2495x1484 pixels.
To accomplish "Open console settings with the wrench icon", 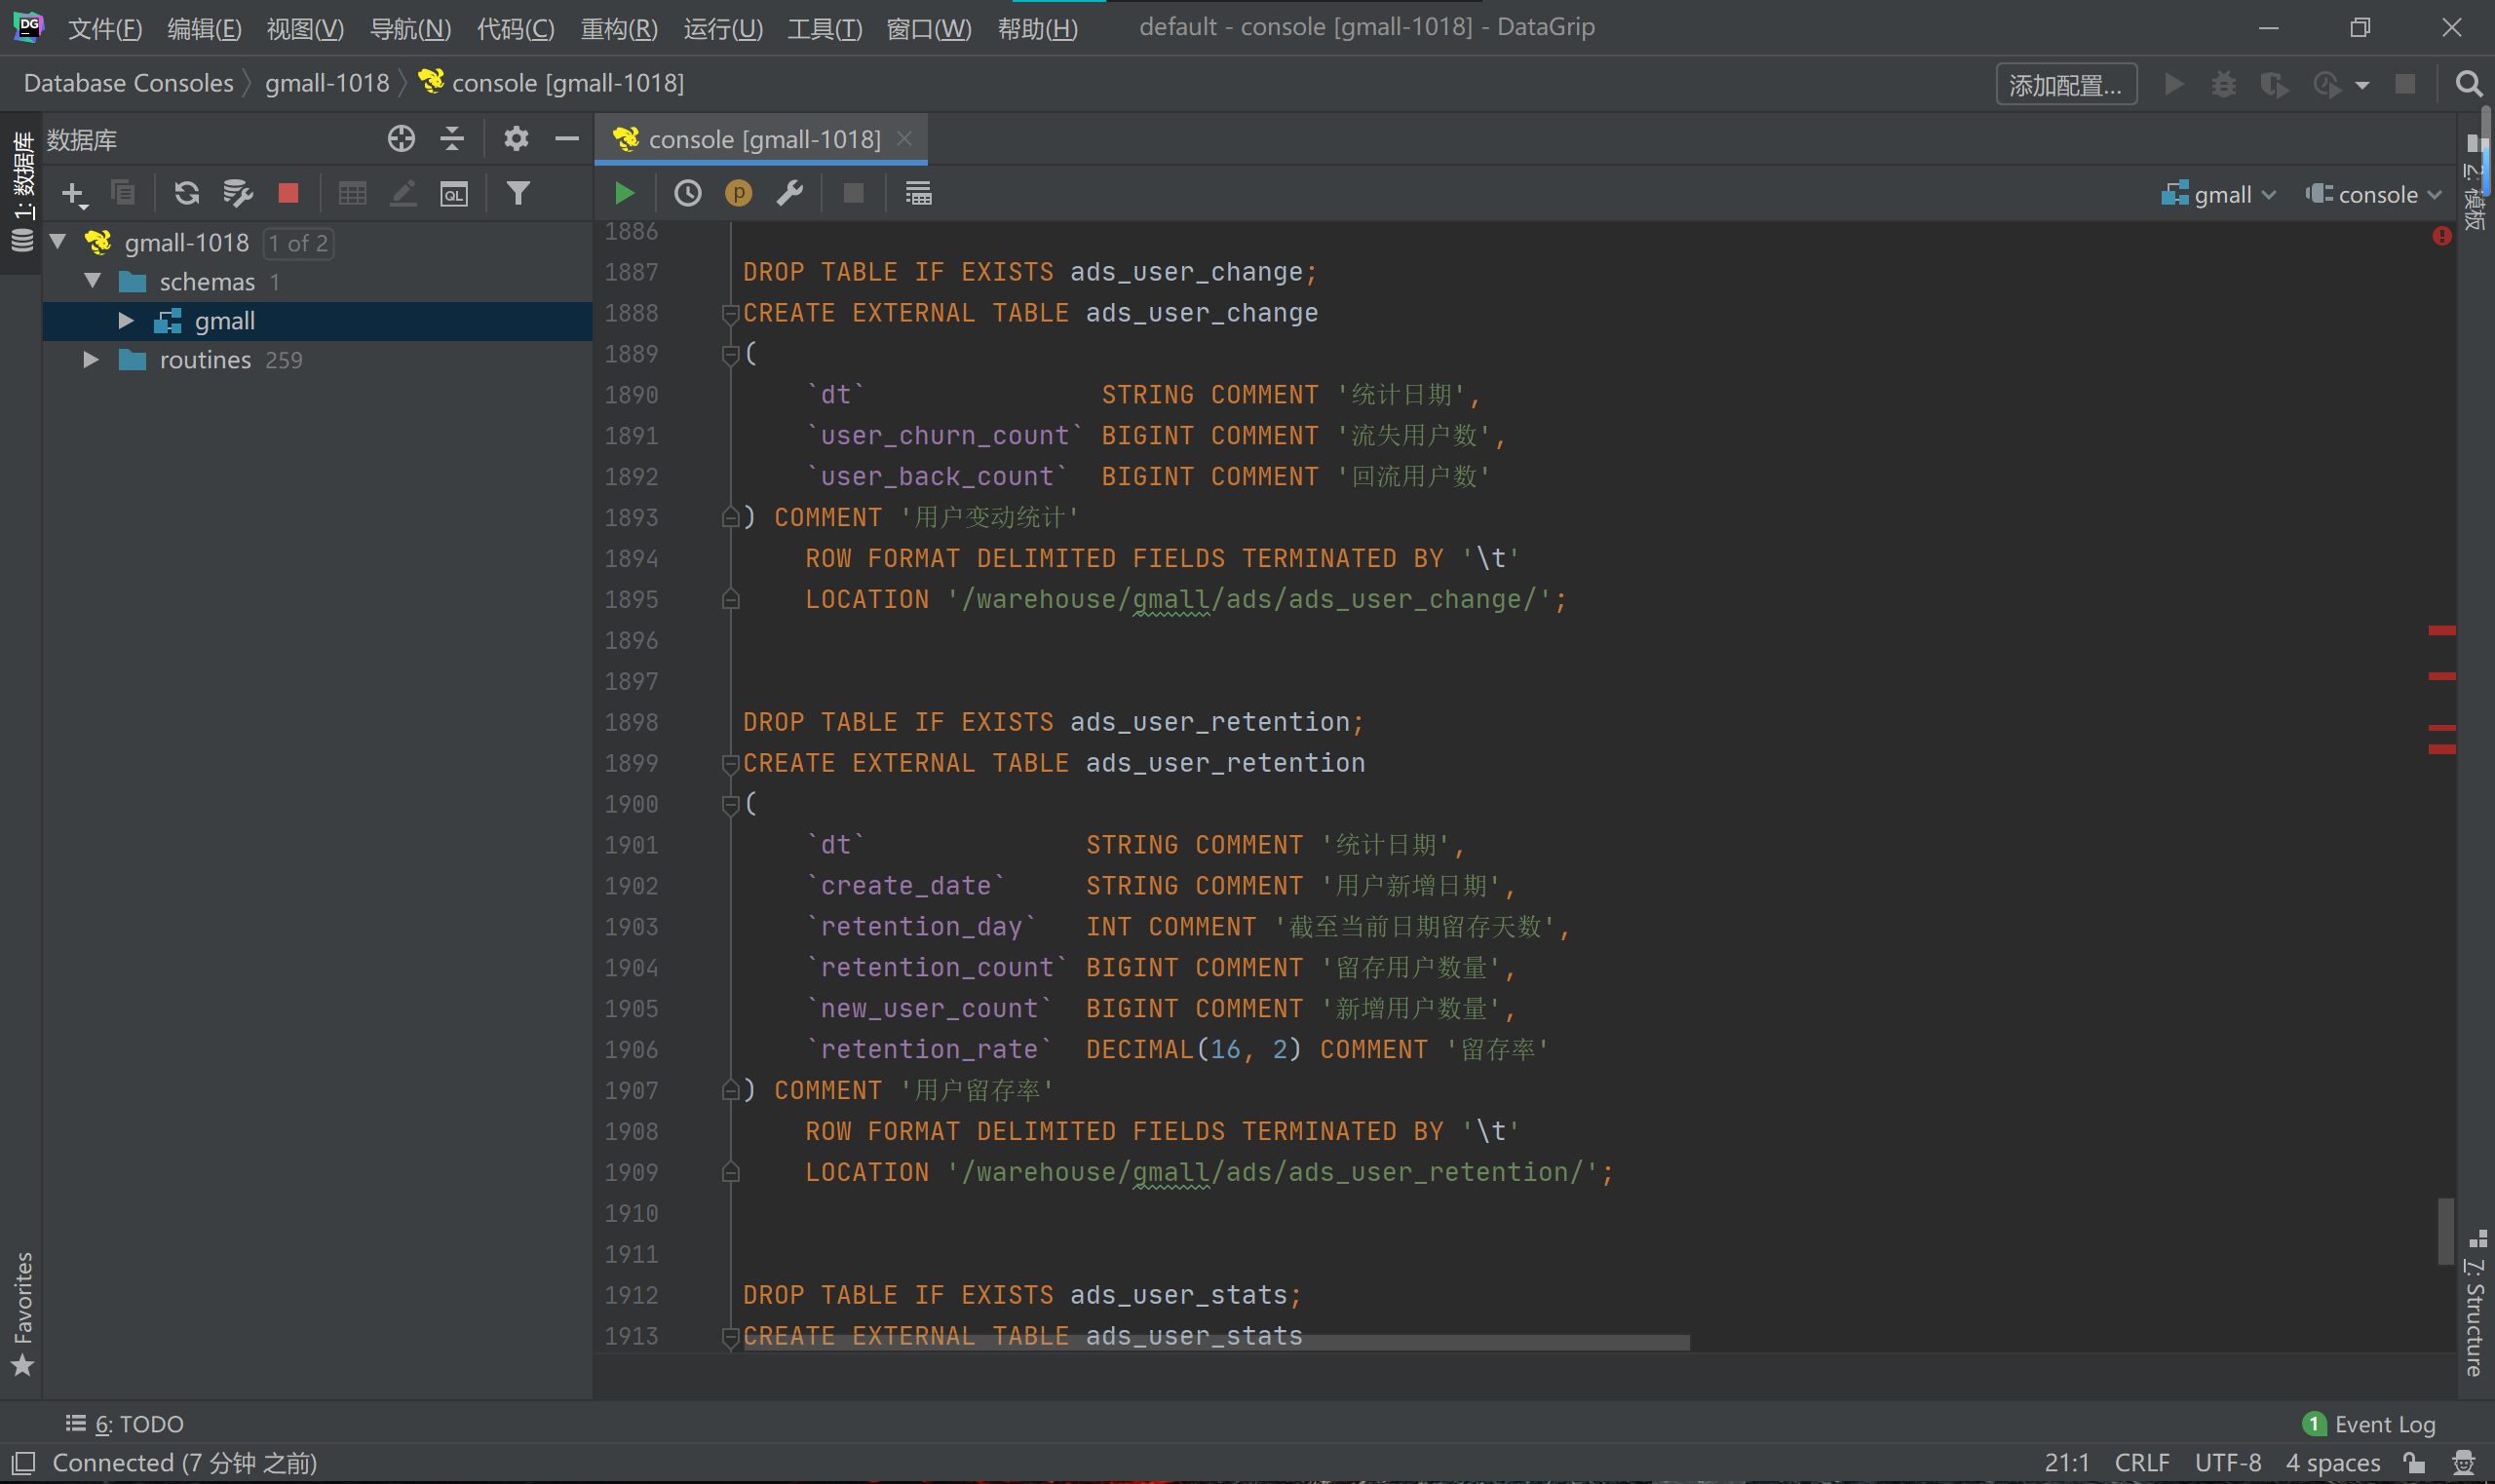I will pos(790,193).
